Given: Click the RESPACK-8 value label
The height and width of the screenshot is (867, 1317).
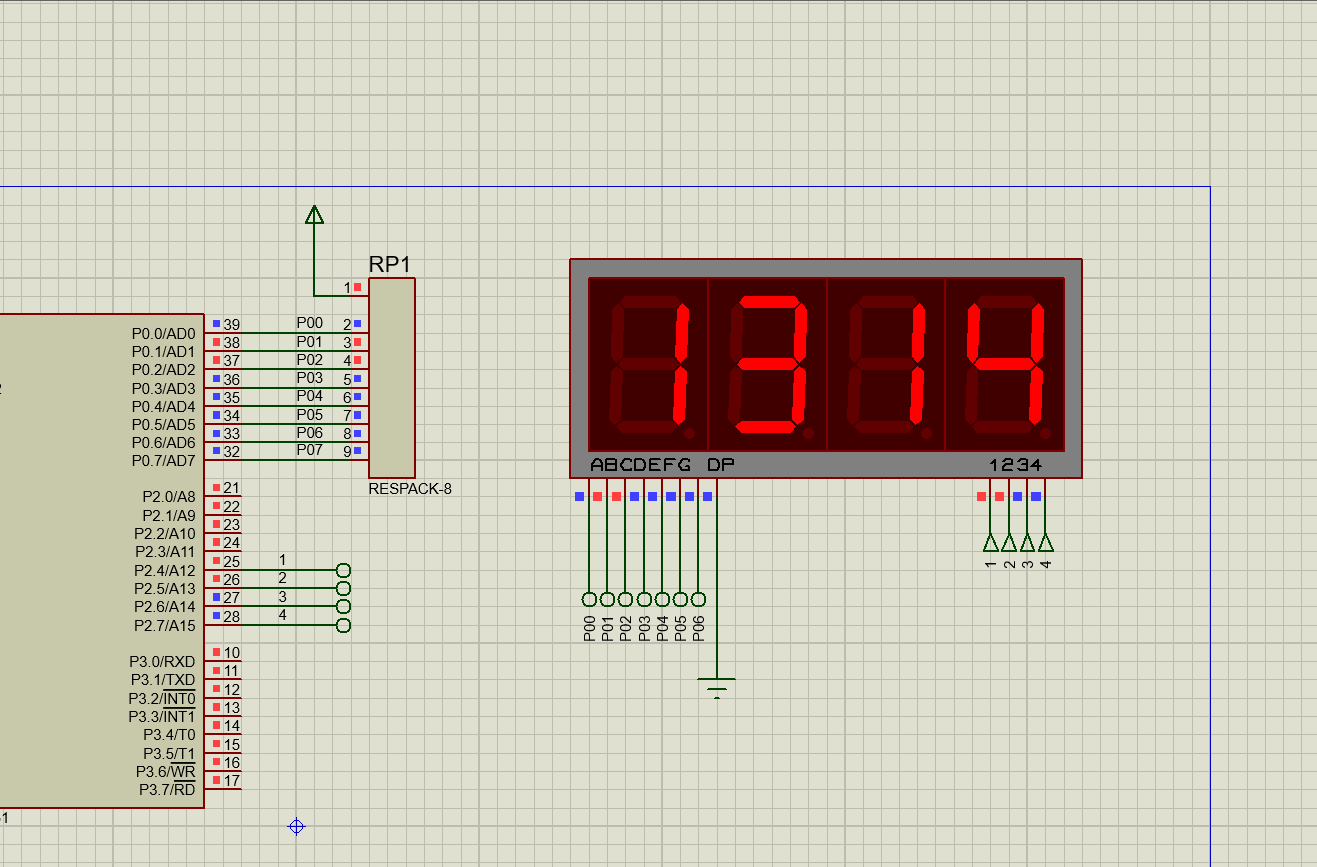Looking at the screenshot, I should [410, 489].
